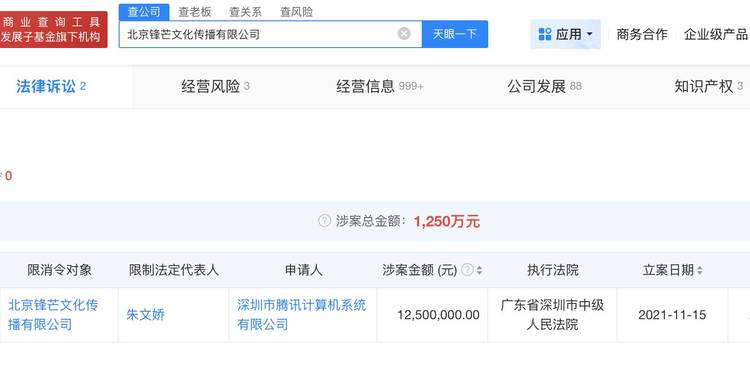Open the 法律诉讼 section tab
Viewport: 750px width, 376px height.
[51, 87]
